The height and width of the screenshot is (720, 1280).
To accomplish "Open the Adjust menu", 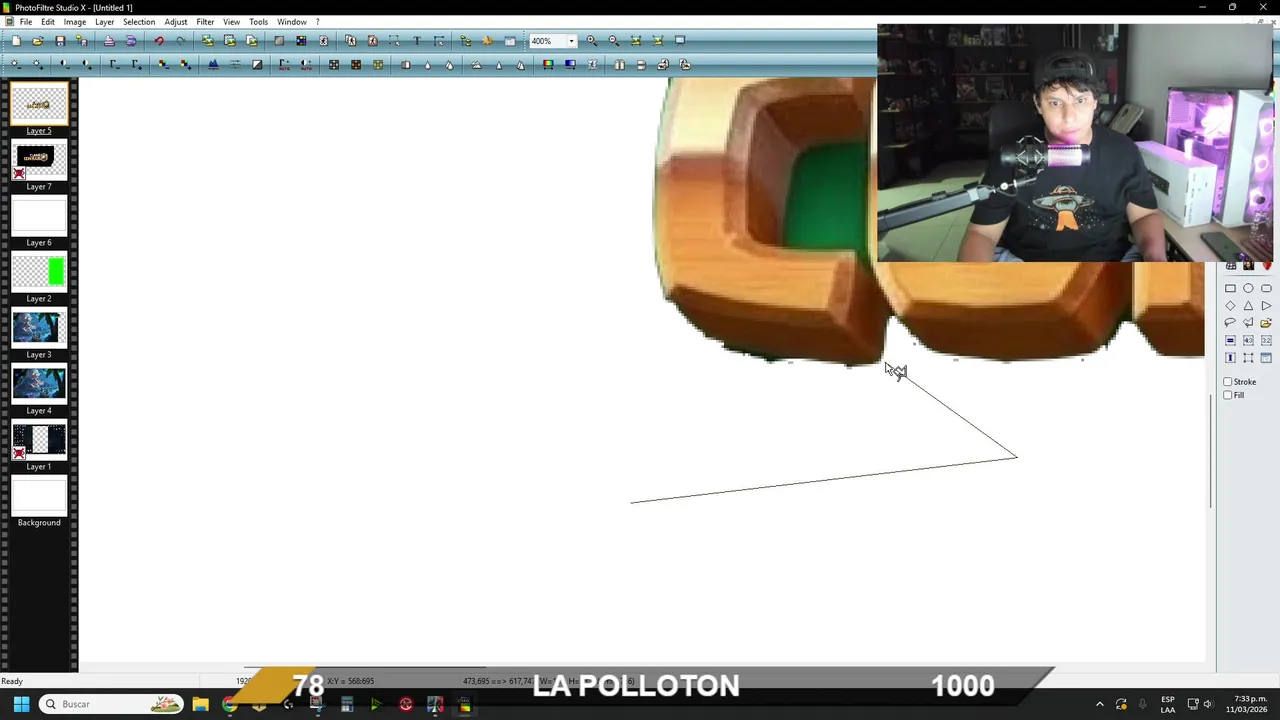I will [x=176, y=22].
